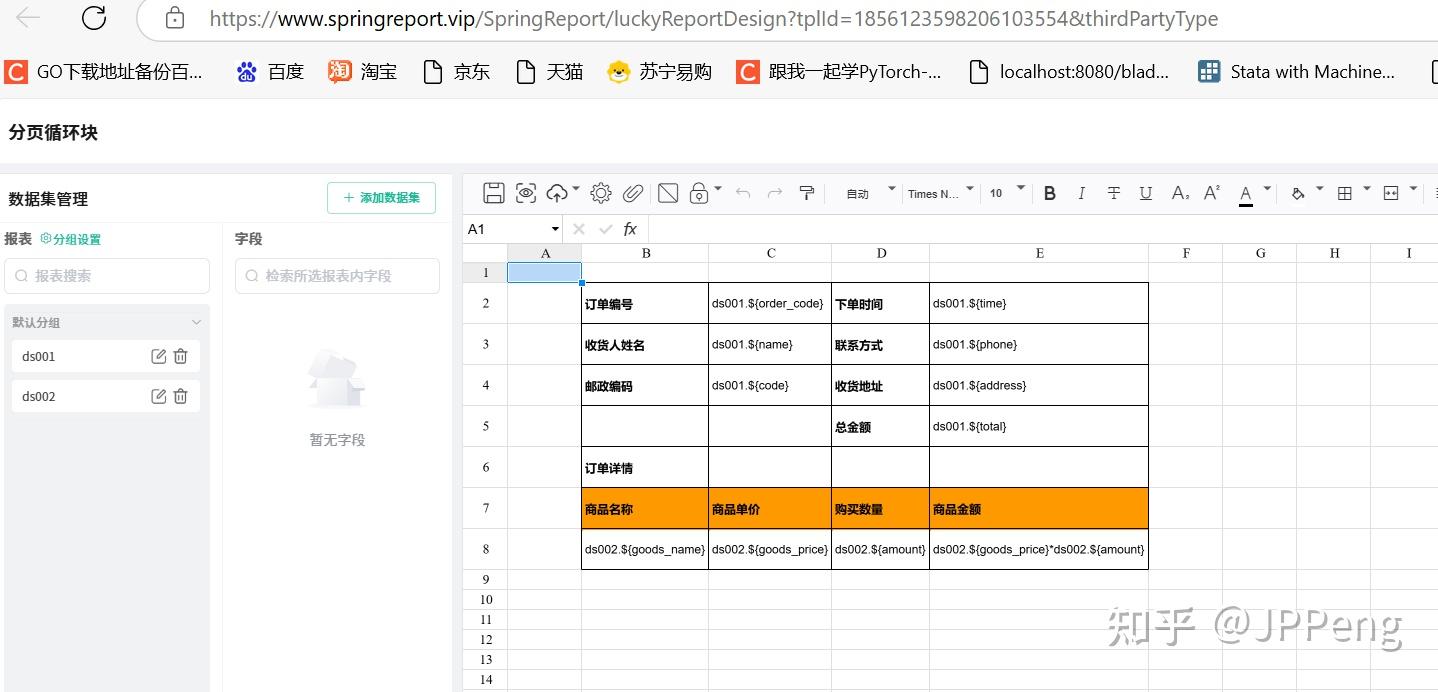Open report preview with the eye icon
The height and width of the screenshot is (692, 1438).
point(526,193)
